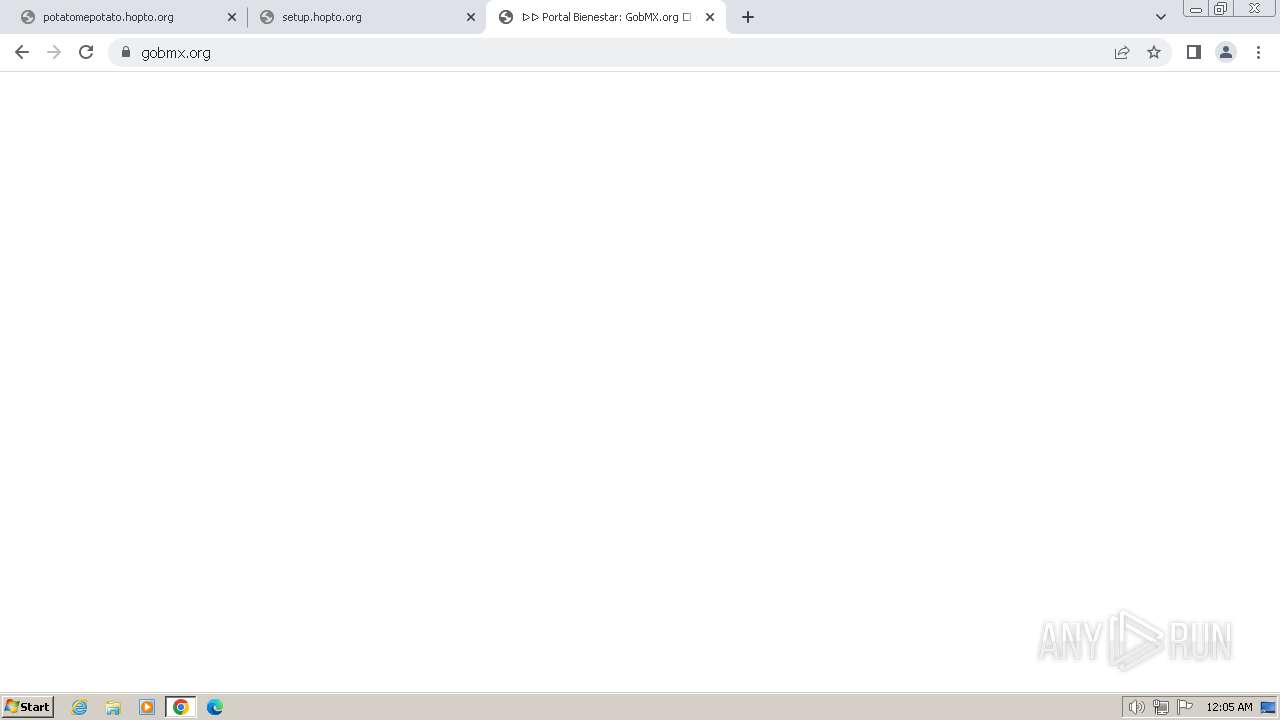Close the potatomepotato.hopto.org tab
The height and width of the screenshot is (720, 1280).
(232, 17)
